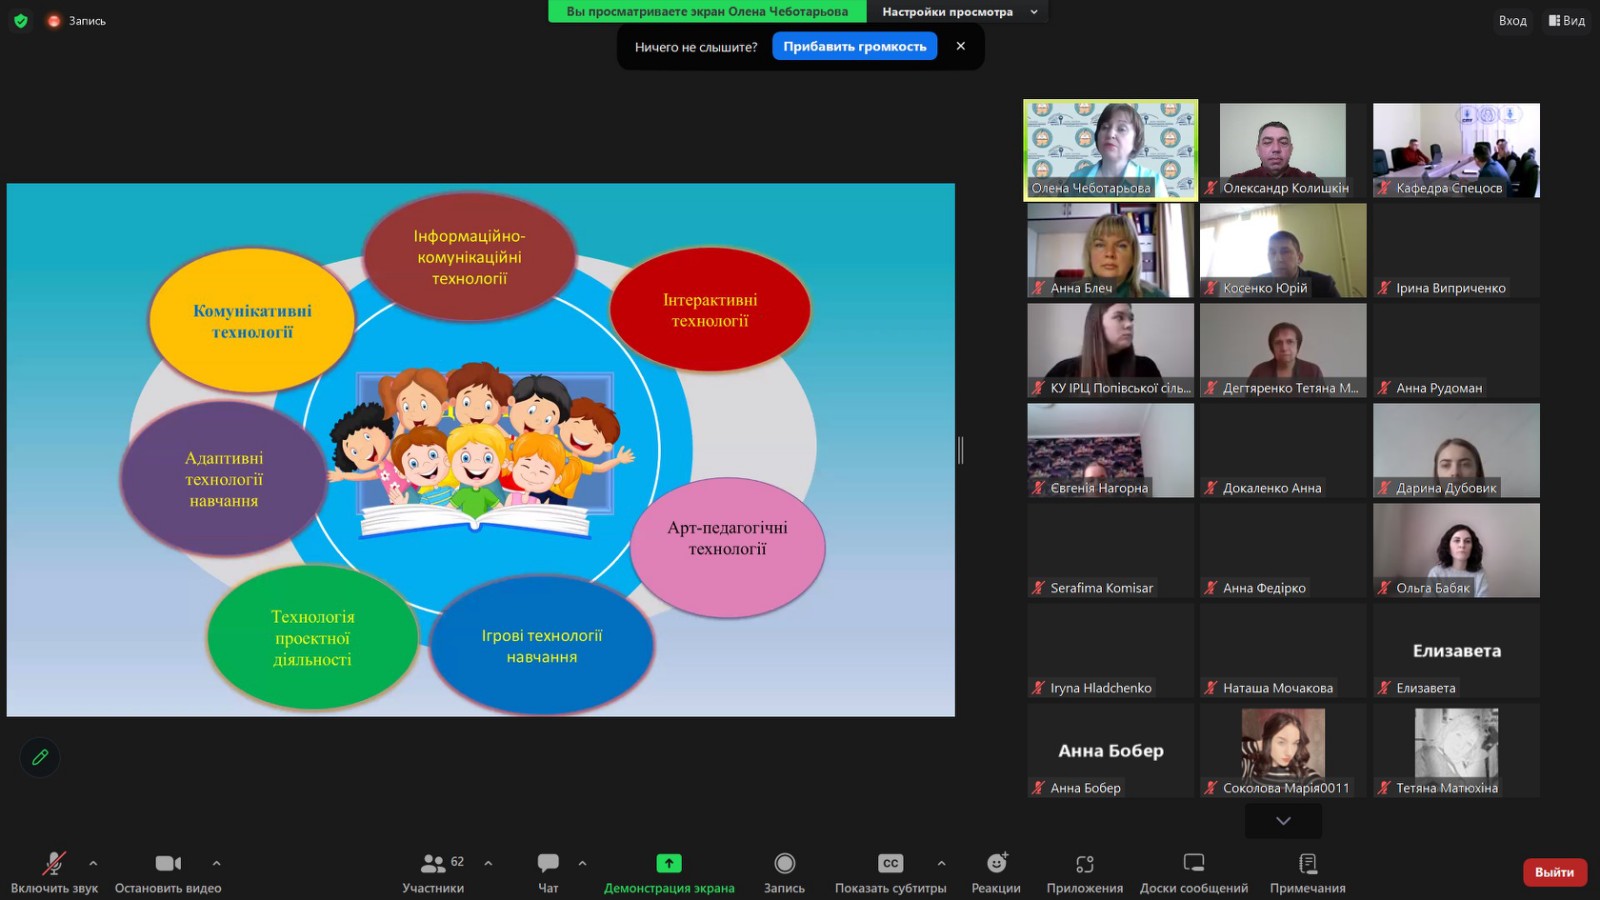Open the Whiteboards (Доски сообщений) icon

(x=1193, y=863)
